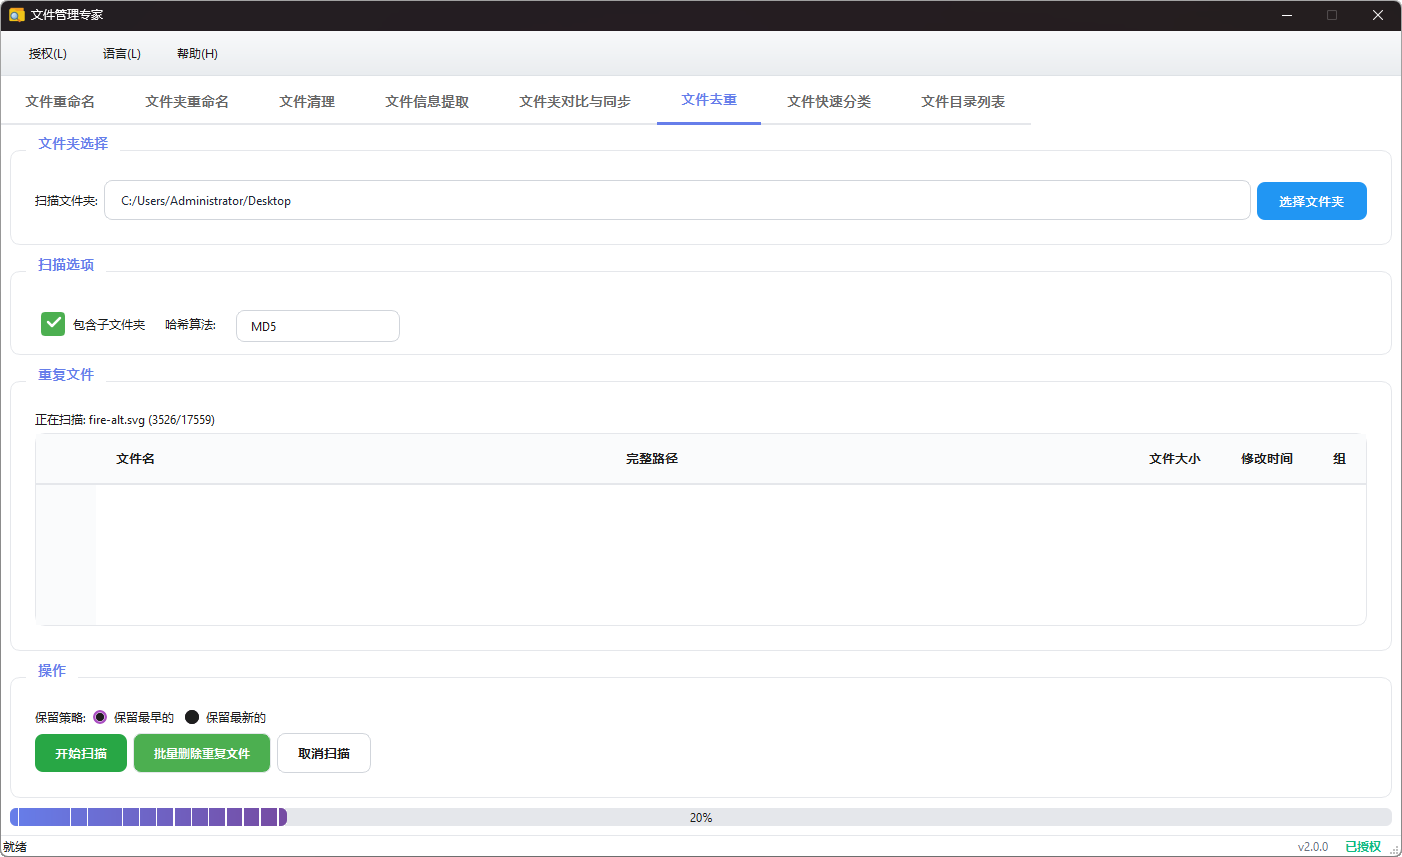Open the 文件信息提取 tab
This screenshot has height=857, width=1402.
tap(427, 101)
